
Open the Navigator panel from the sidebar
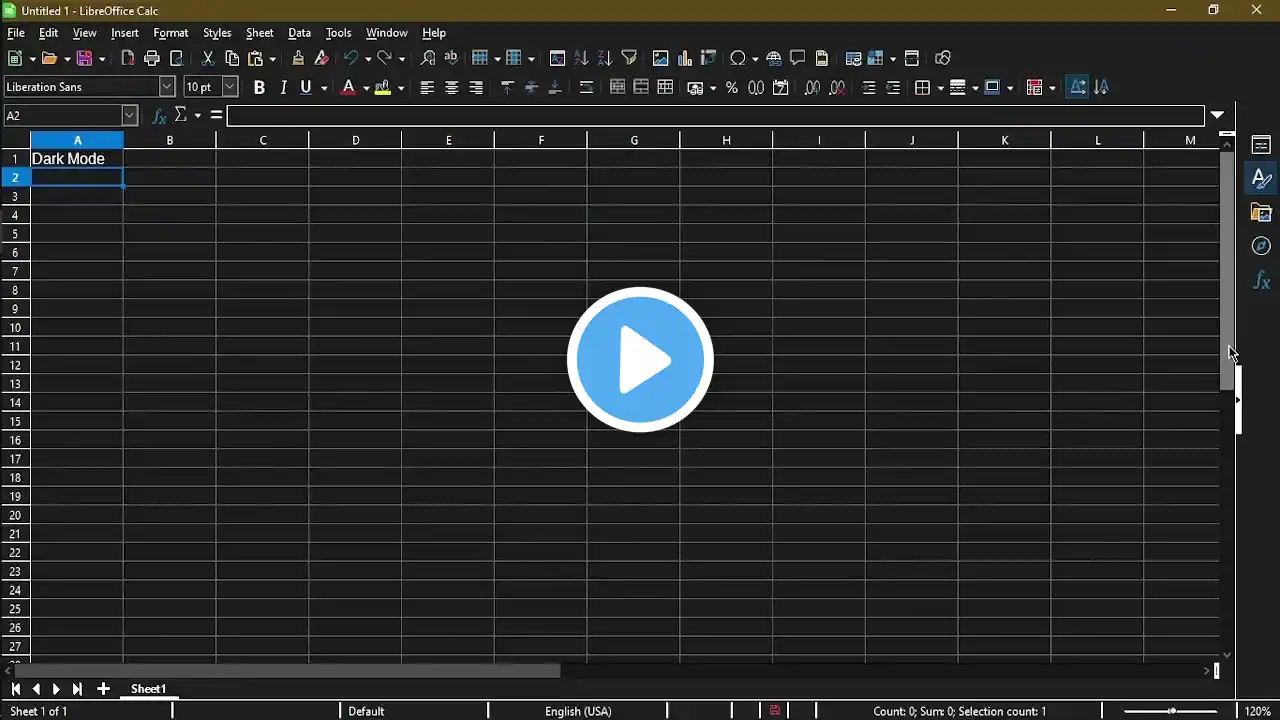[x=1261, y=246]
